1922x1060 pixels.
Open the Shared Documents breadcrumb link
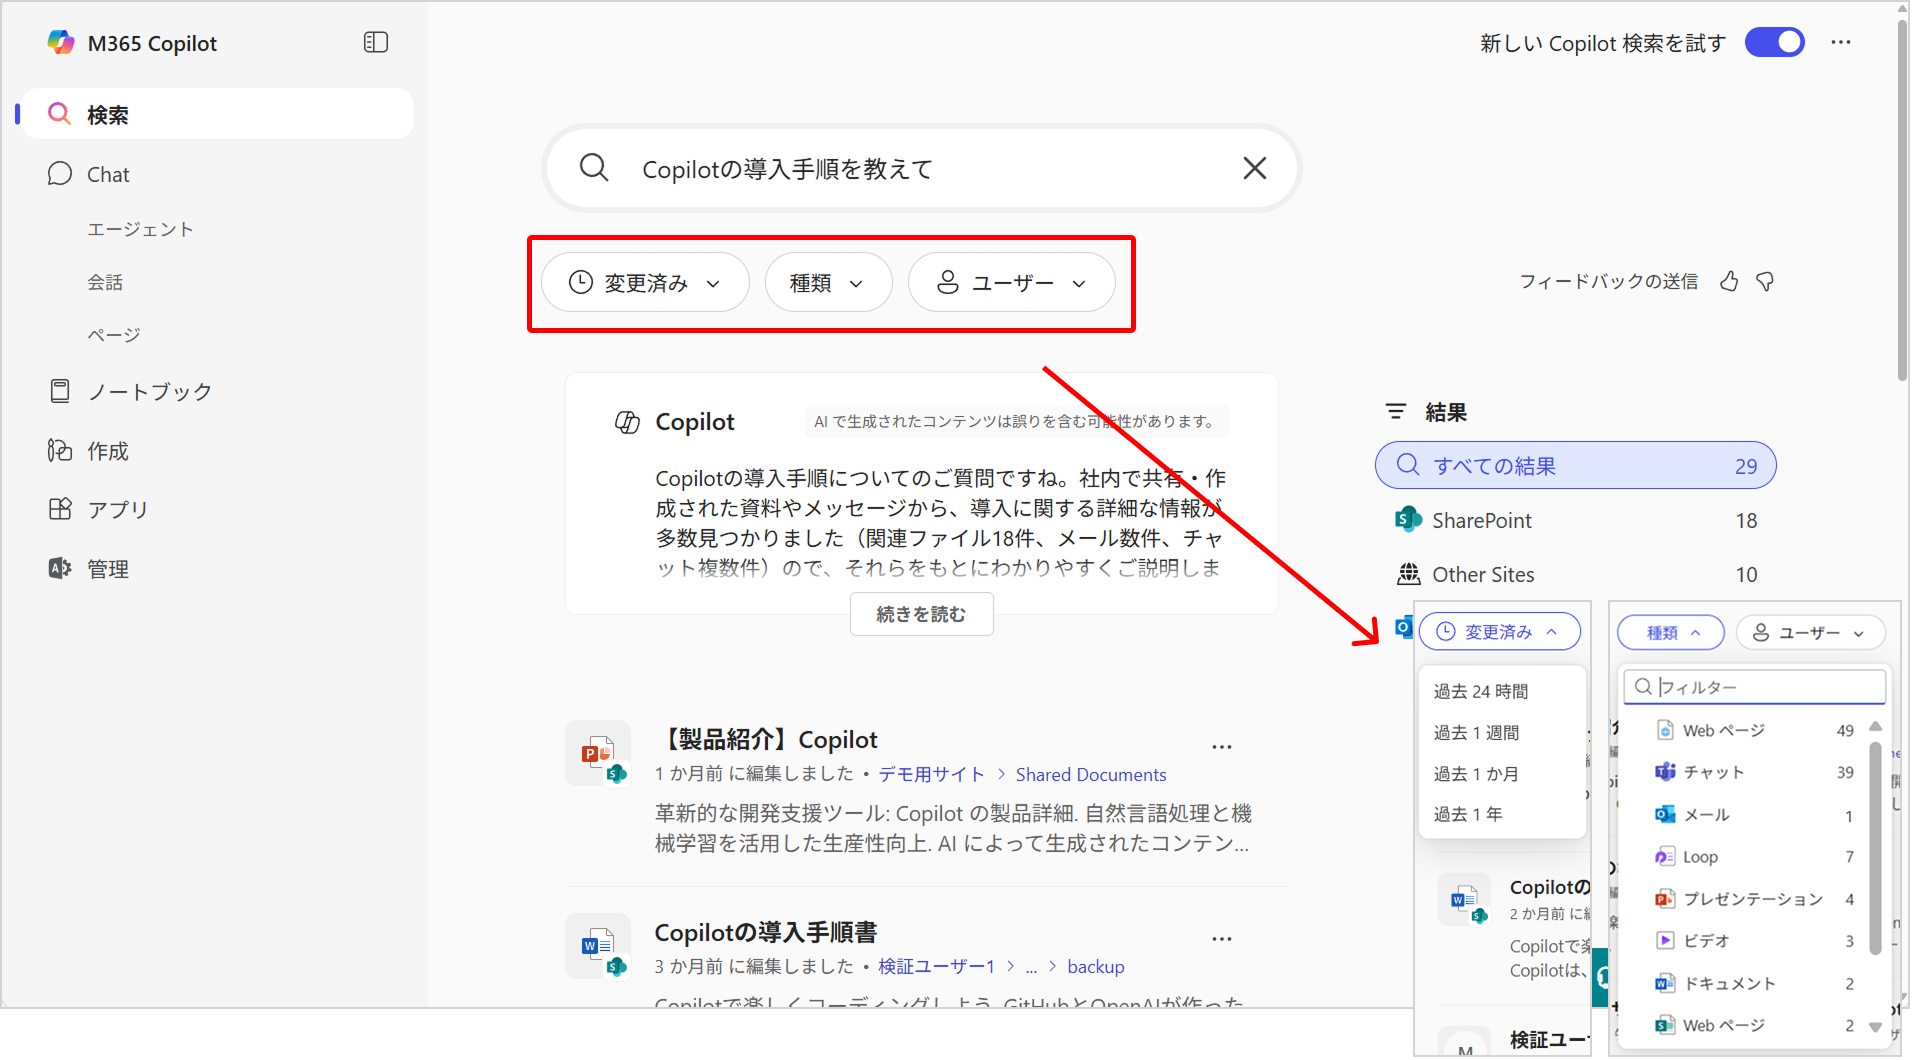(1090, 775)
